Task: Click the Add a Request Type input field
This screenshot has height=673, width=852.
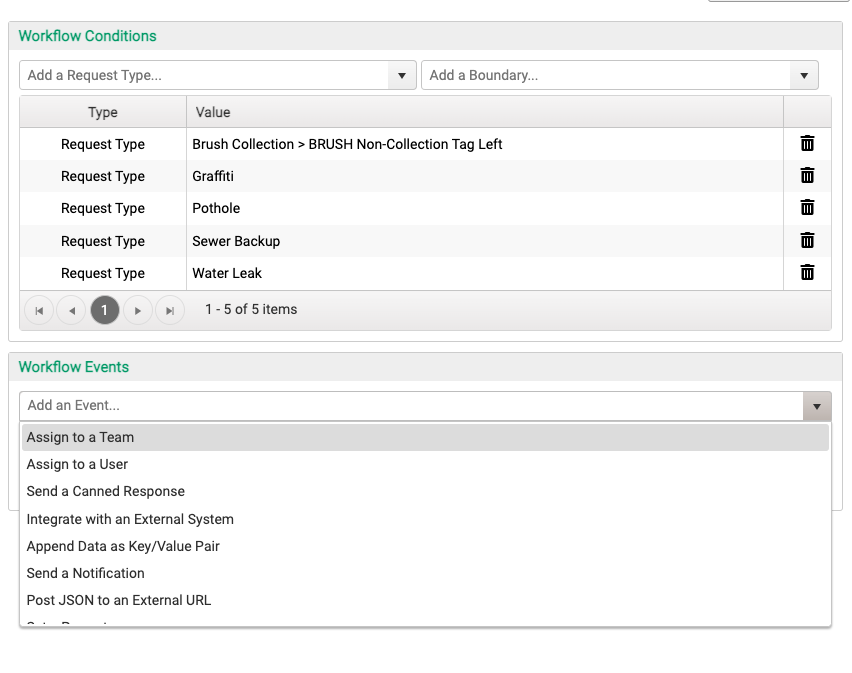Action: pos(204,76)
